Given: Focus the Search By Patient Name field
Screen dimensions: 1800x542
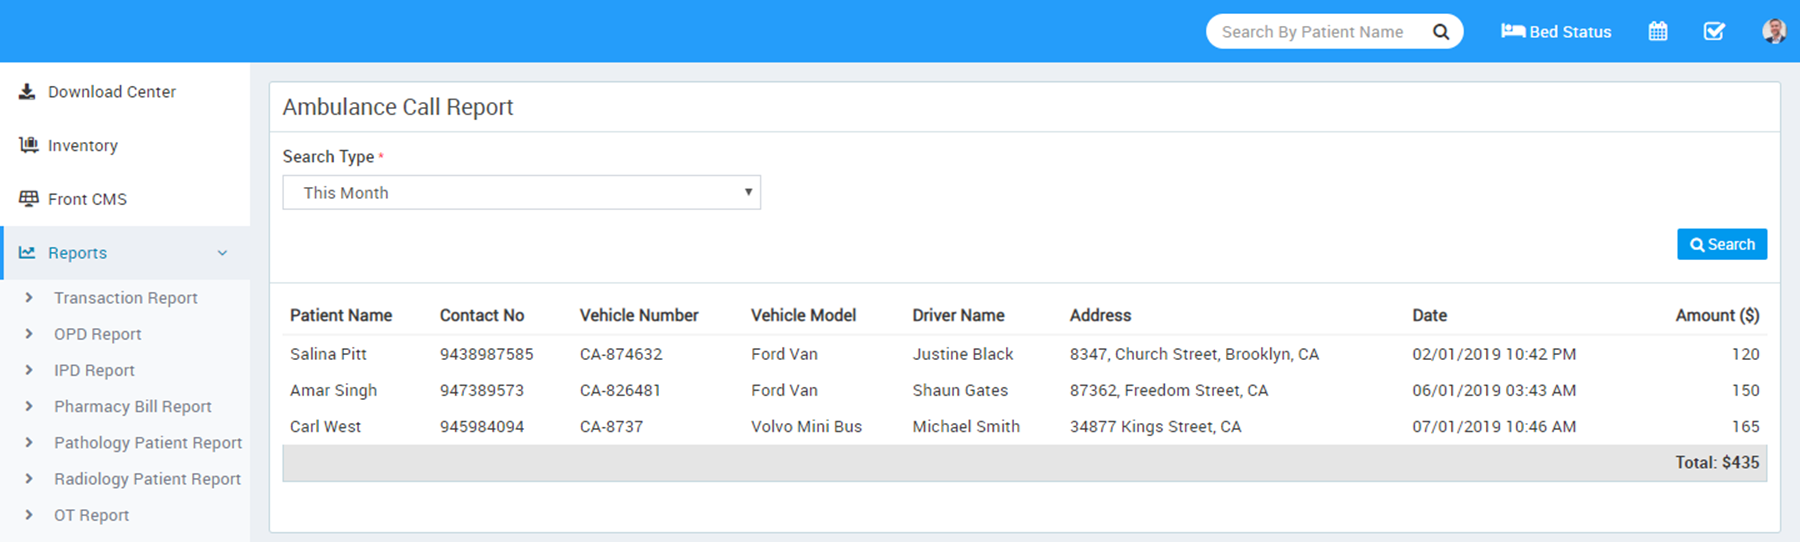Looking at the screenshot, I should click(1312, 32).
